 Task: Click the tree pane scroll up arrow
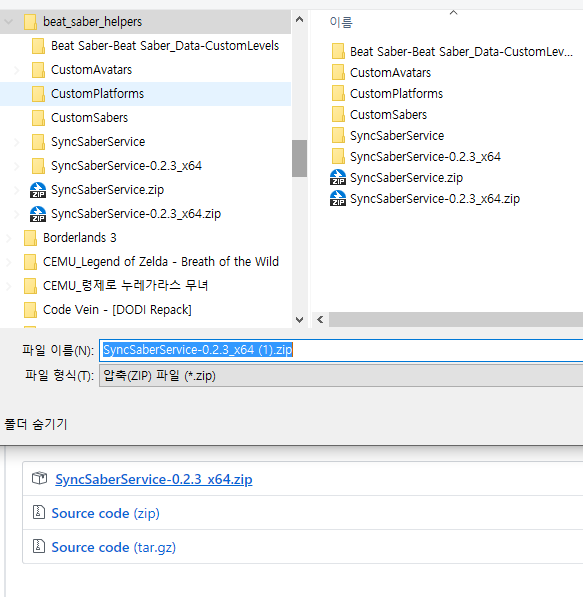[300, 19]
